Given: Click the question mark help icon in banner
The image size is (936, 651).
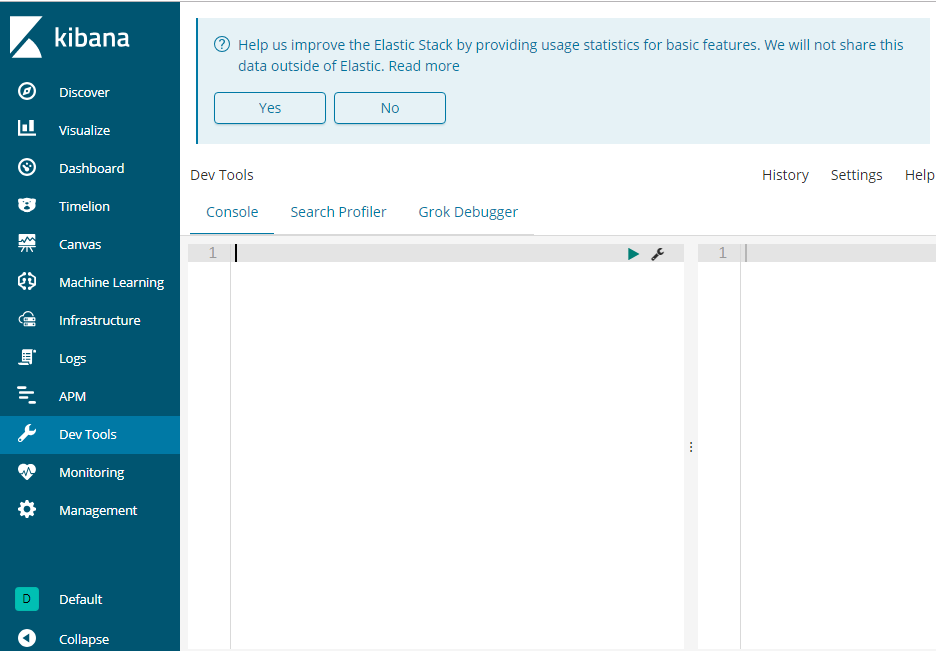Looking at the screenshot, I should pos(222,44).
